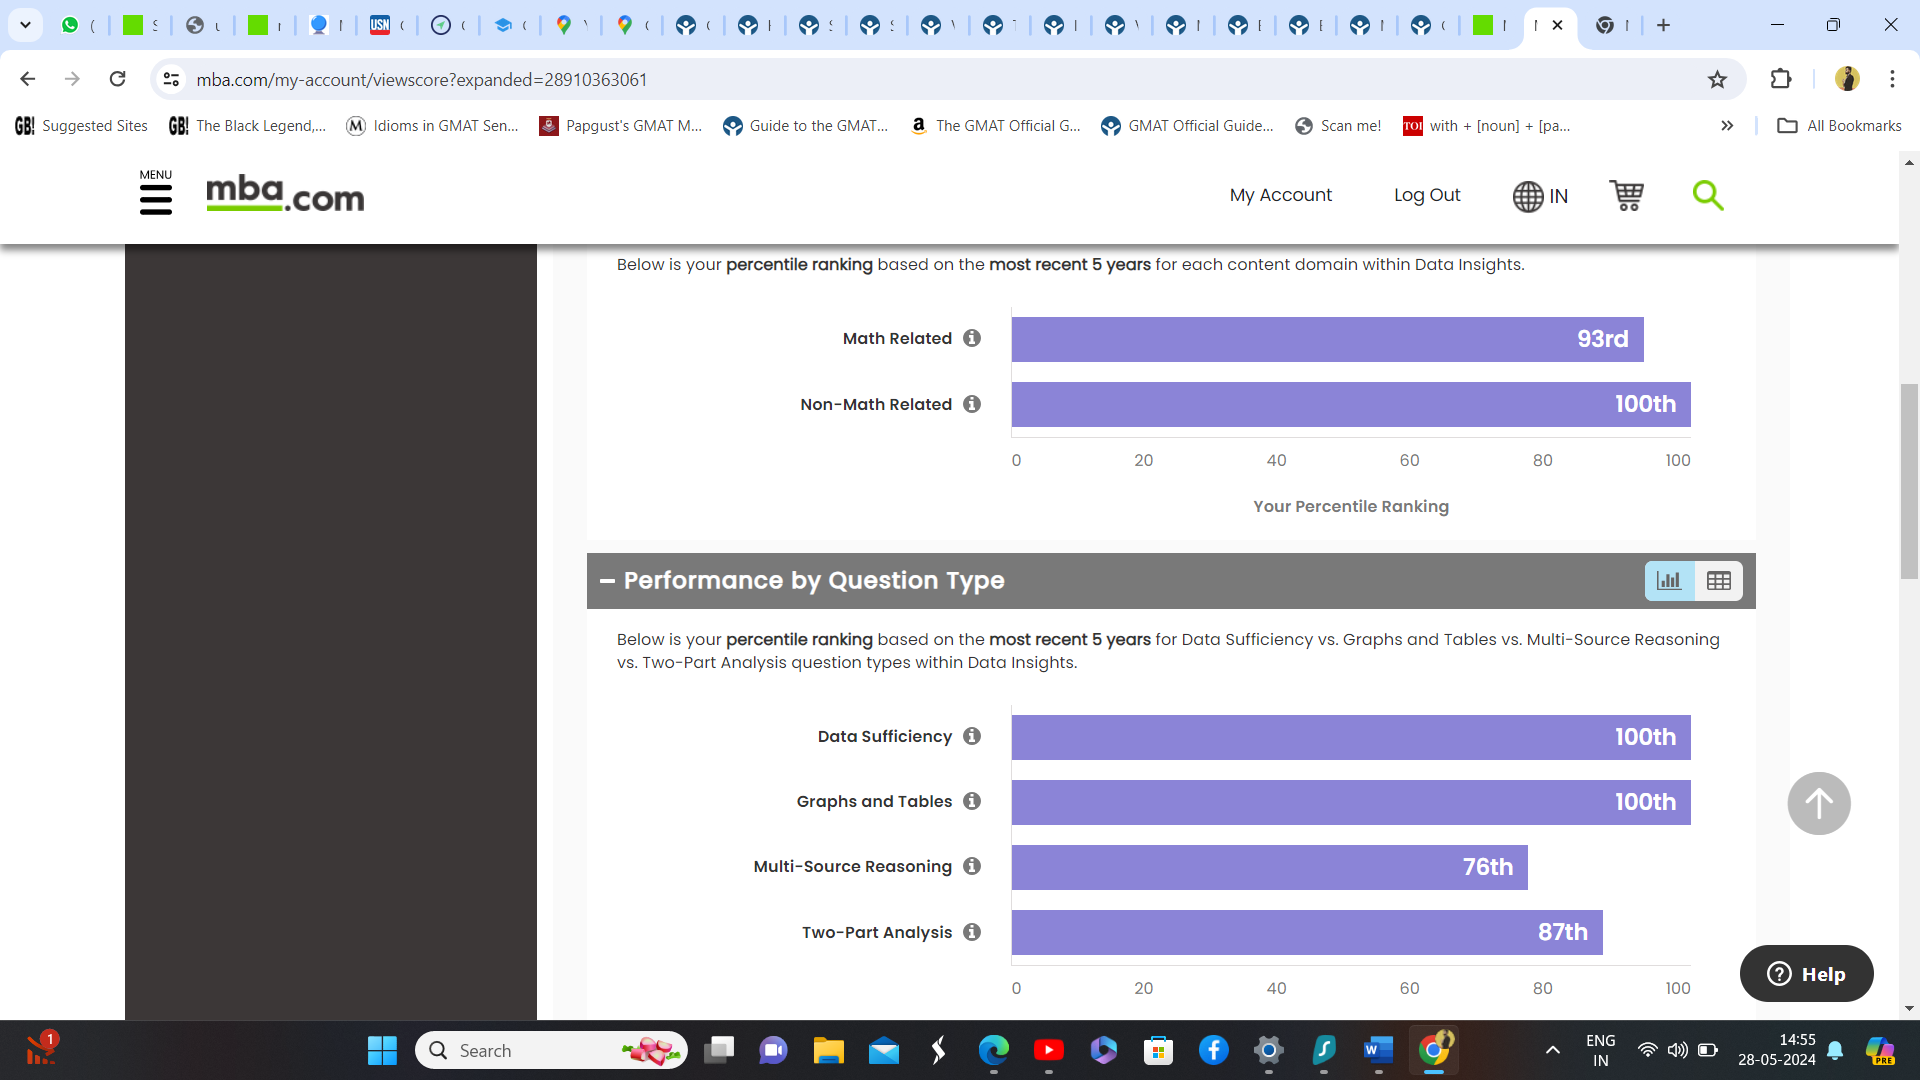Click the Log Out link
This screenshot has width=1920, height=1080.
point(1427,195)
